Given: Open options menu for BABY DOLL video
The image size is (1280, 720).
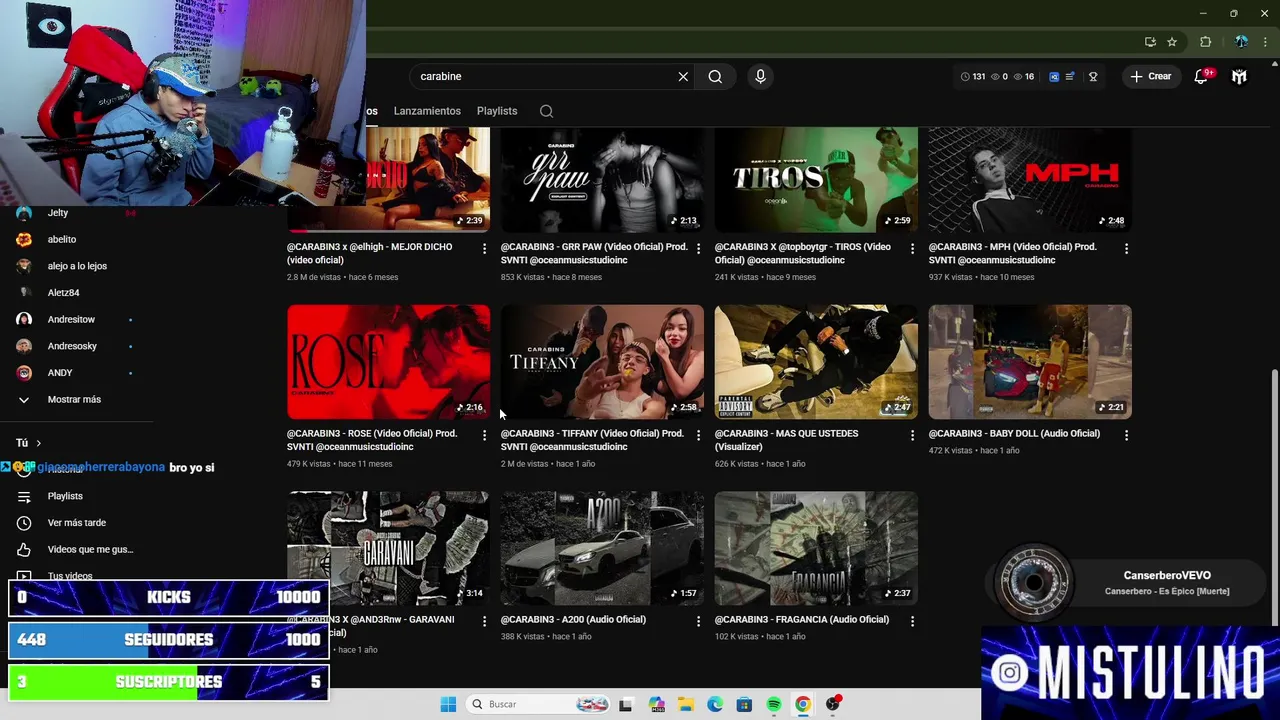Looking at the screenshot, I should (x=1126, y=435).
